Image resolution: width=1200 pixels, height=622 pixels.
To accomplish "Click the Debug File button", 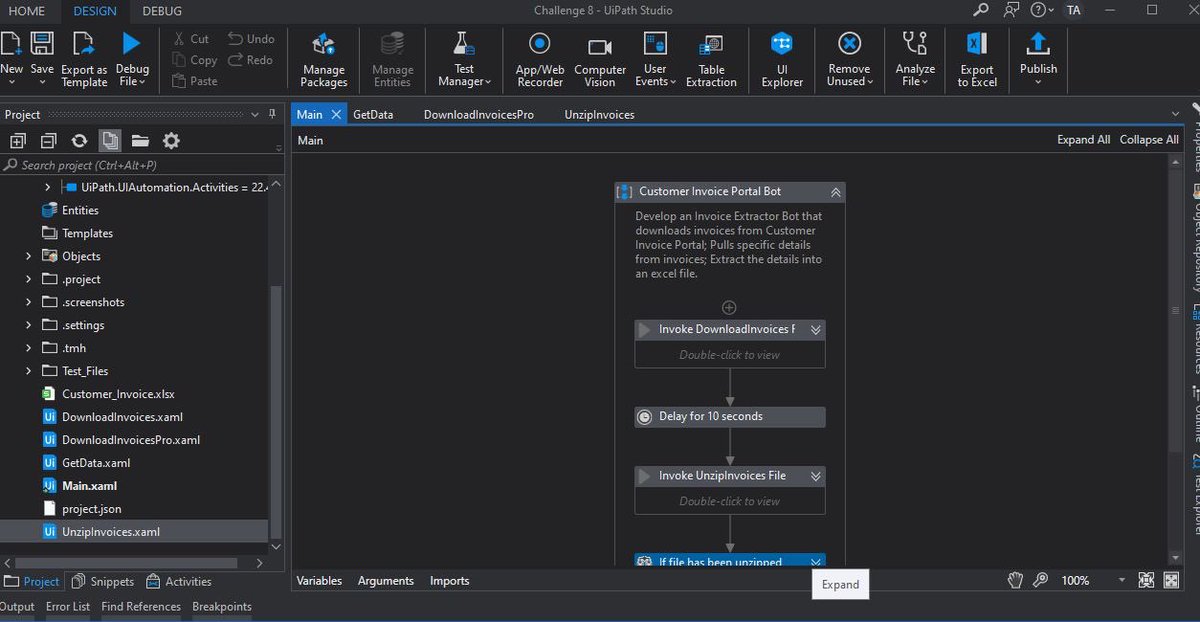I will point(132,59).
